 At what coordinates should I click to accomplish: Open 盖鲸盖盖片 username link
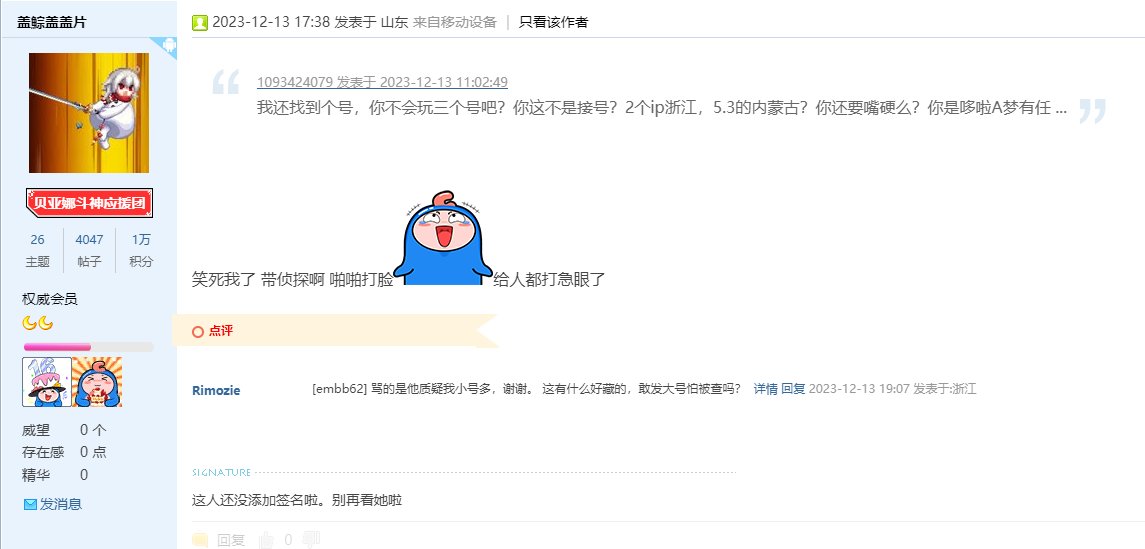[51, 23]
